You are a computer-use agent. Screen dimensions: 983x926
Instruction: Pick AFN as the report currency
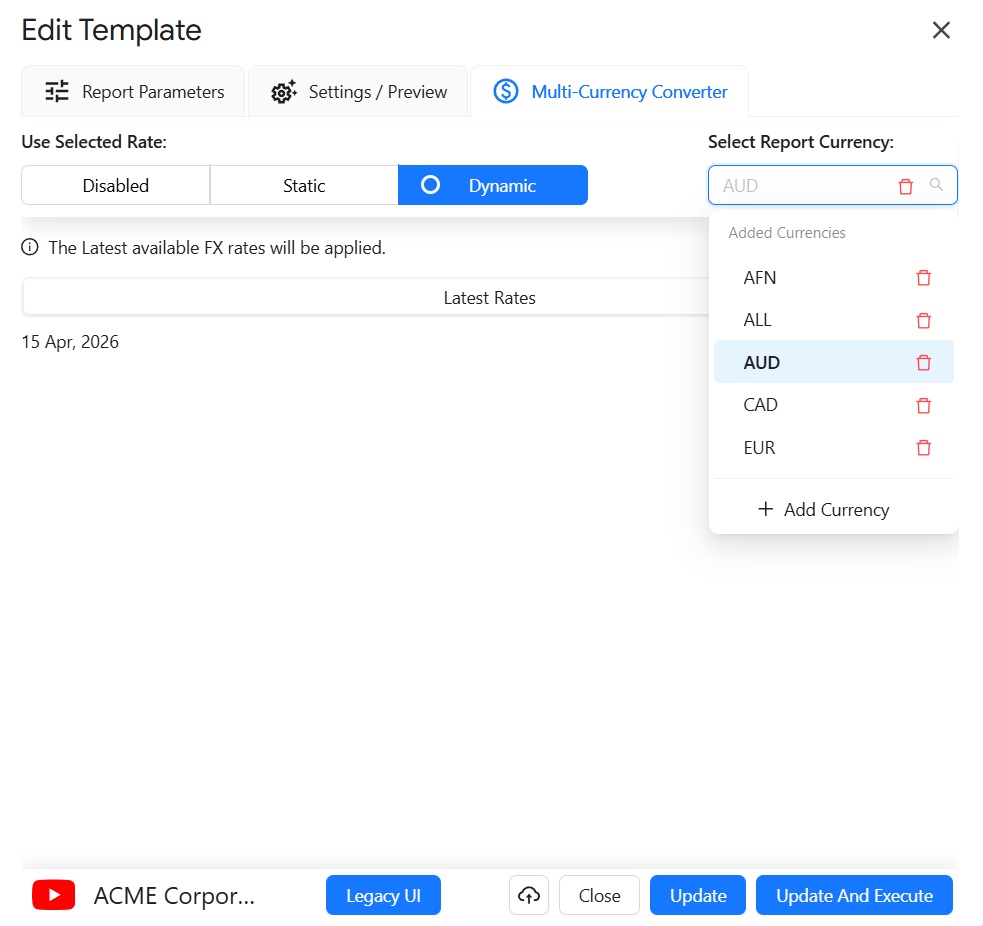[x=760, y=278]
